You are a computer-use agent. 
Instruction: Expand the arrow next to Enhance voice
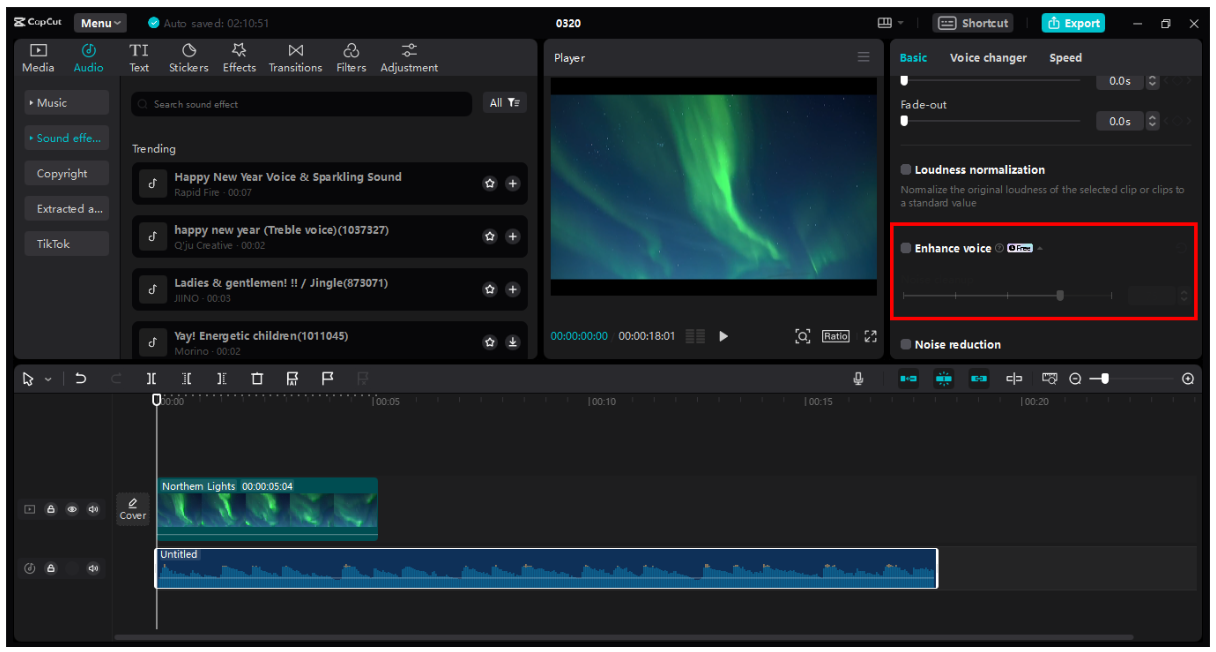click(x=1040, y=249)
